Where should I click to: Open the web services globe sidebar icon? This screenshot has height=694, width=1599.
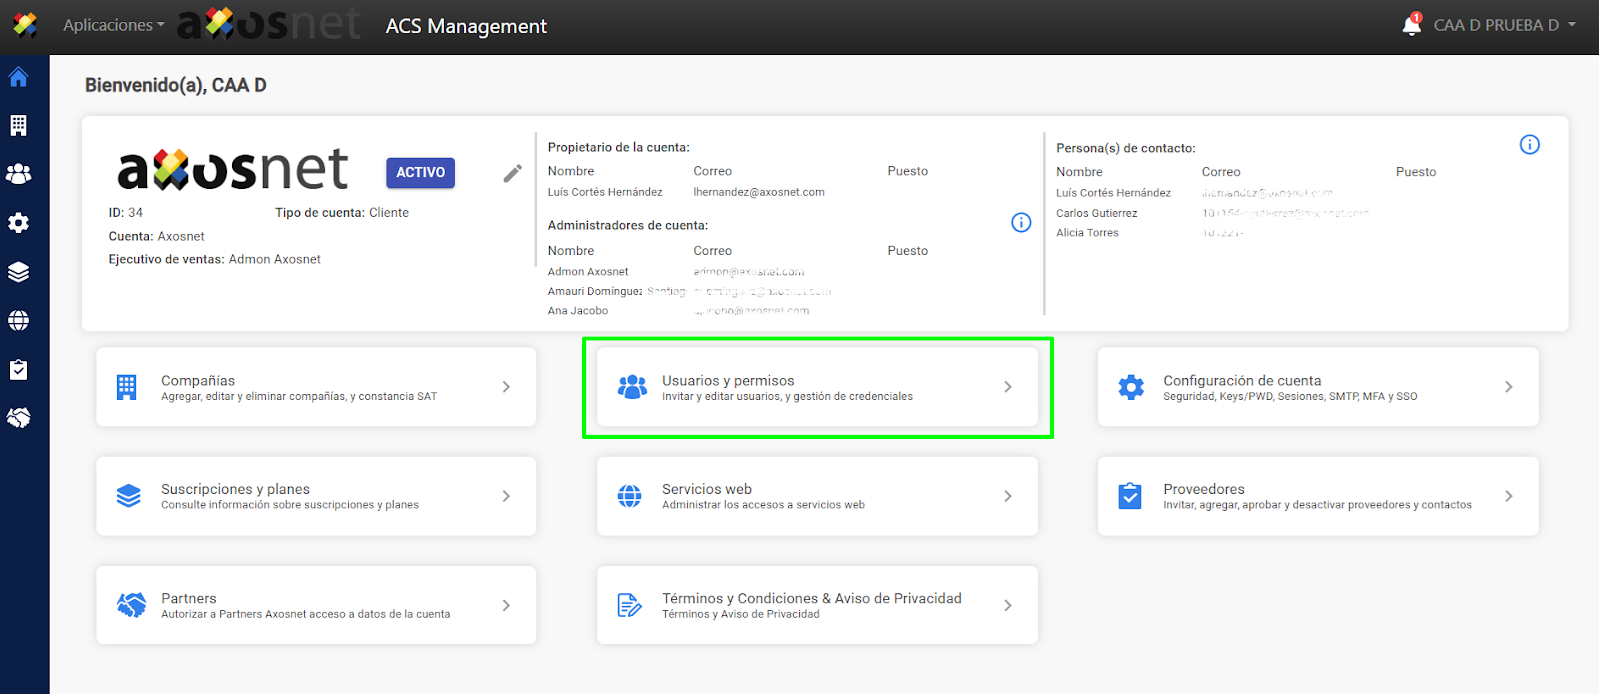18,321
